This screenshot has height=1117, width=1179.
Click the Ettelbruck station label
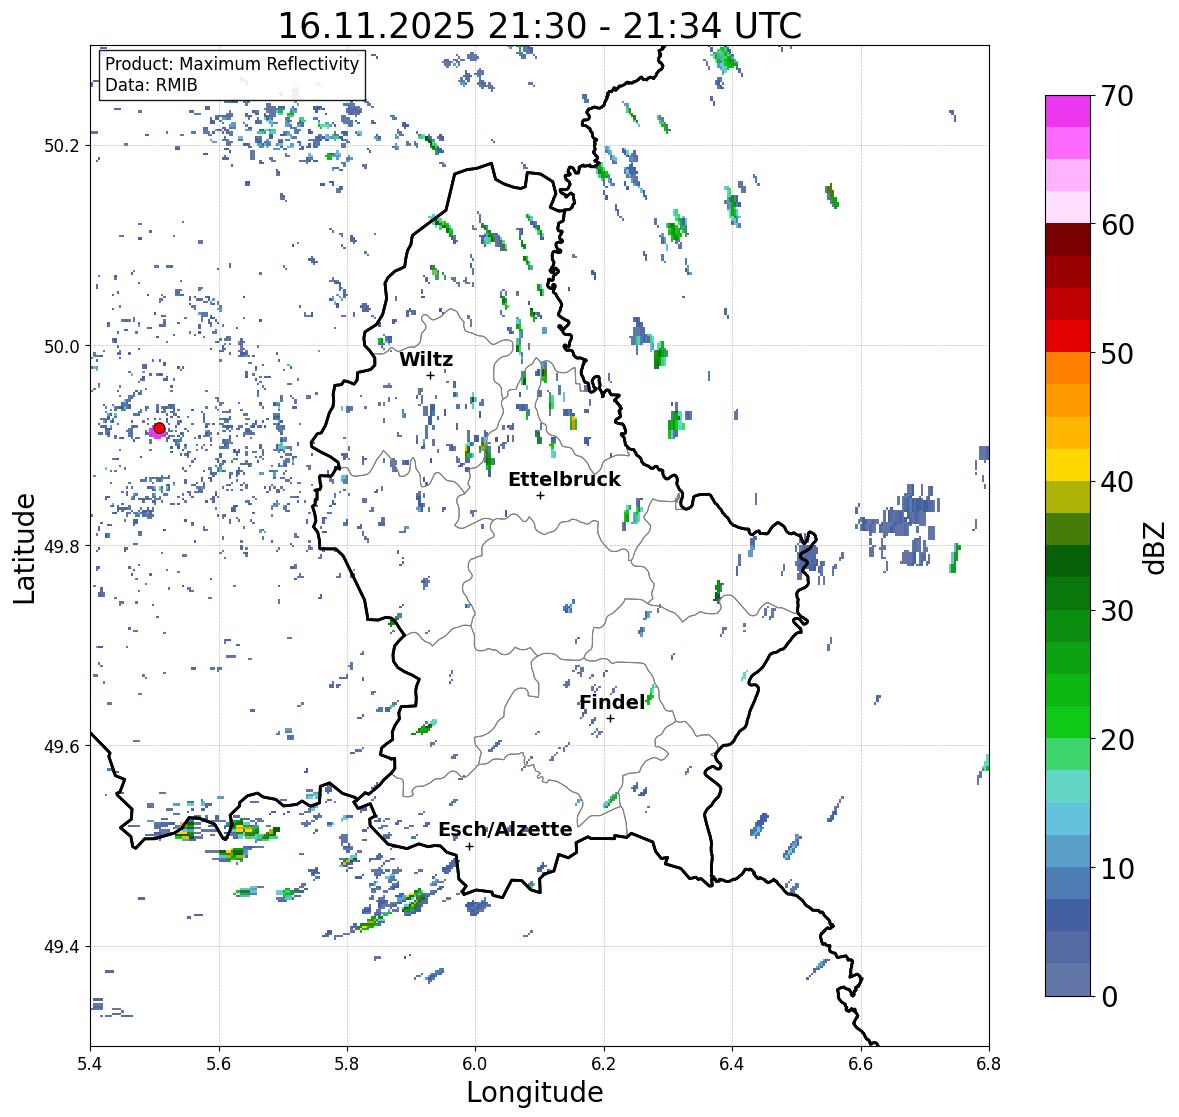click(564, 479)
